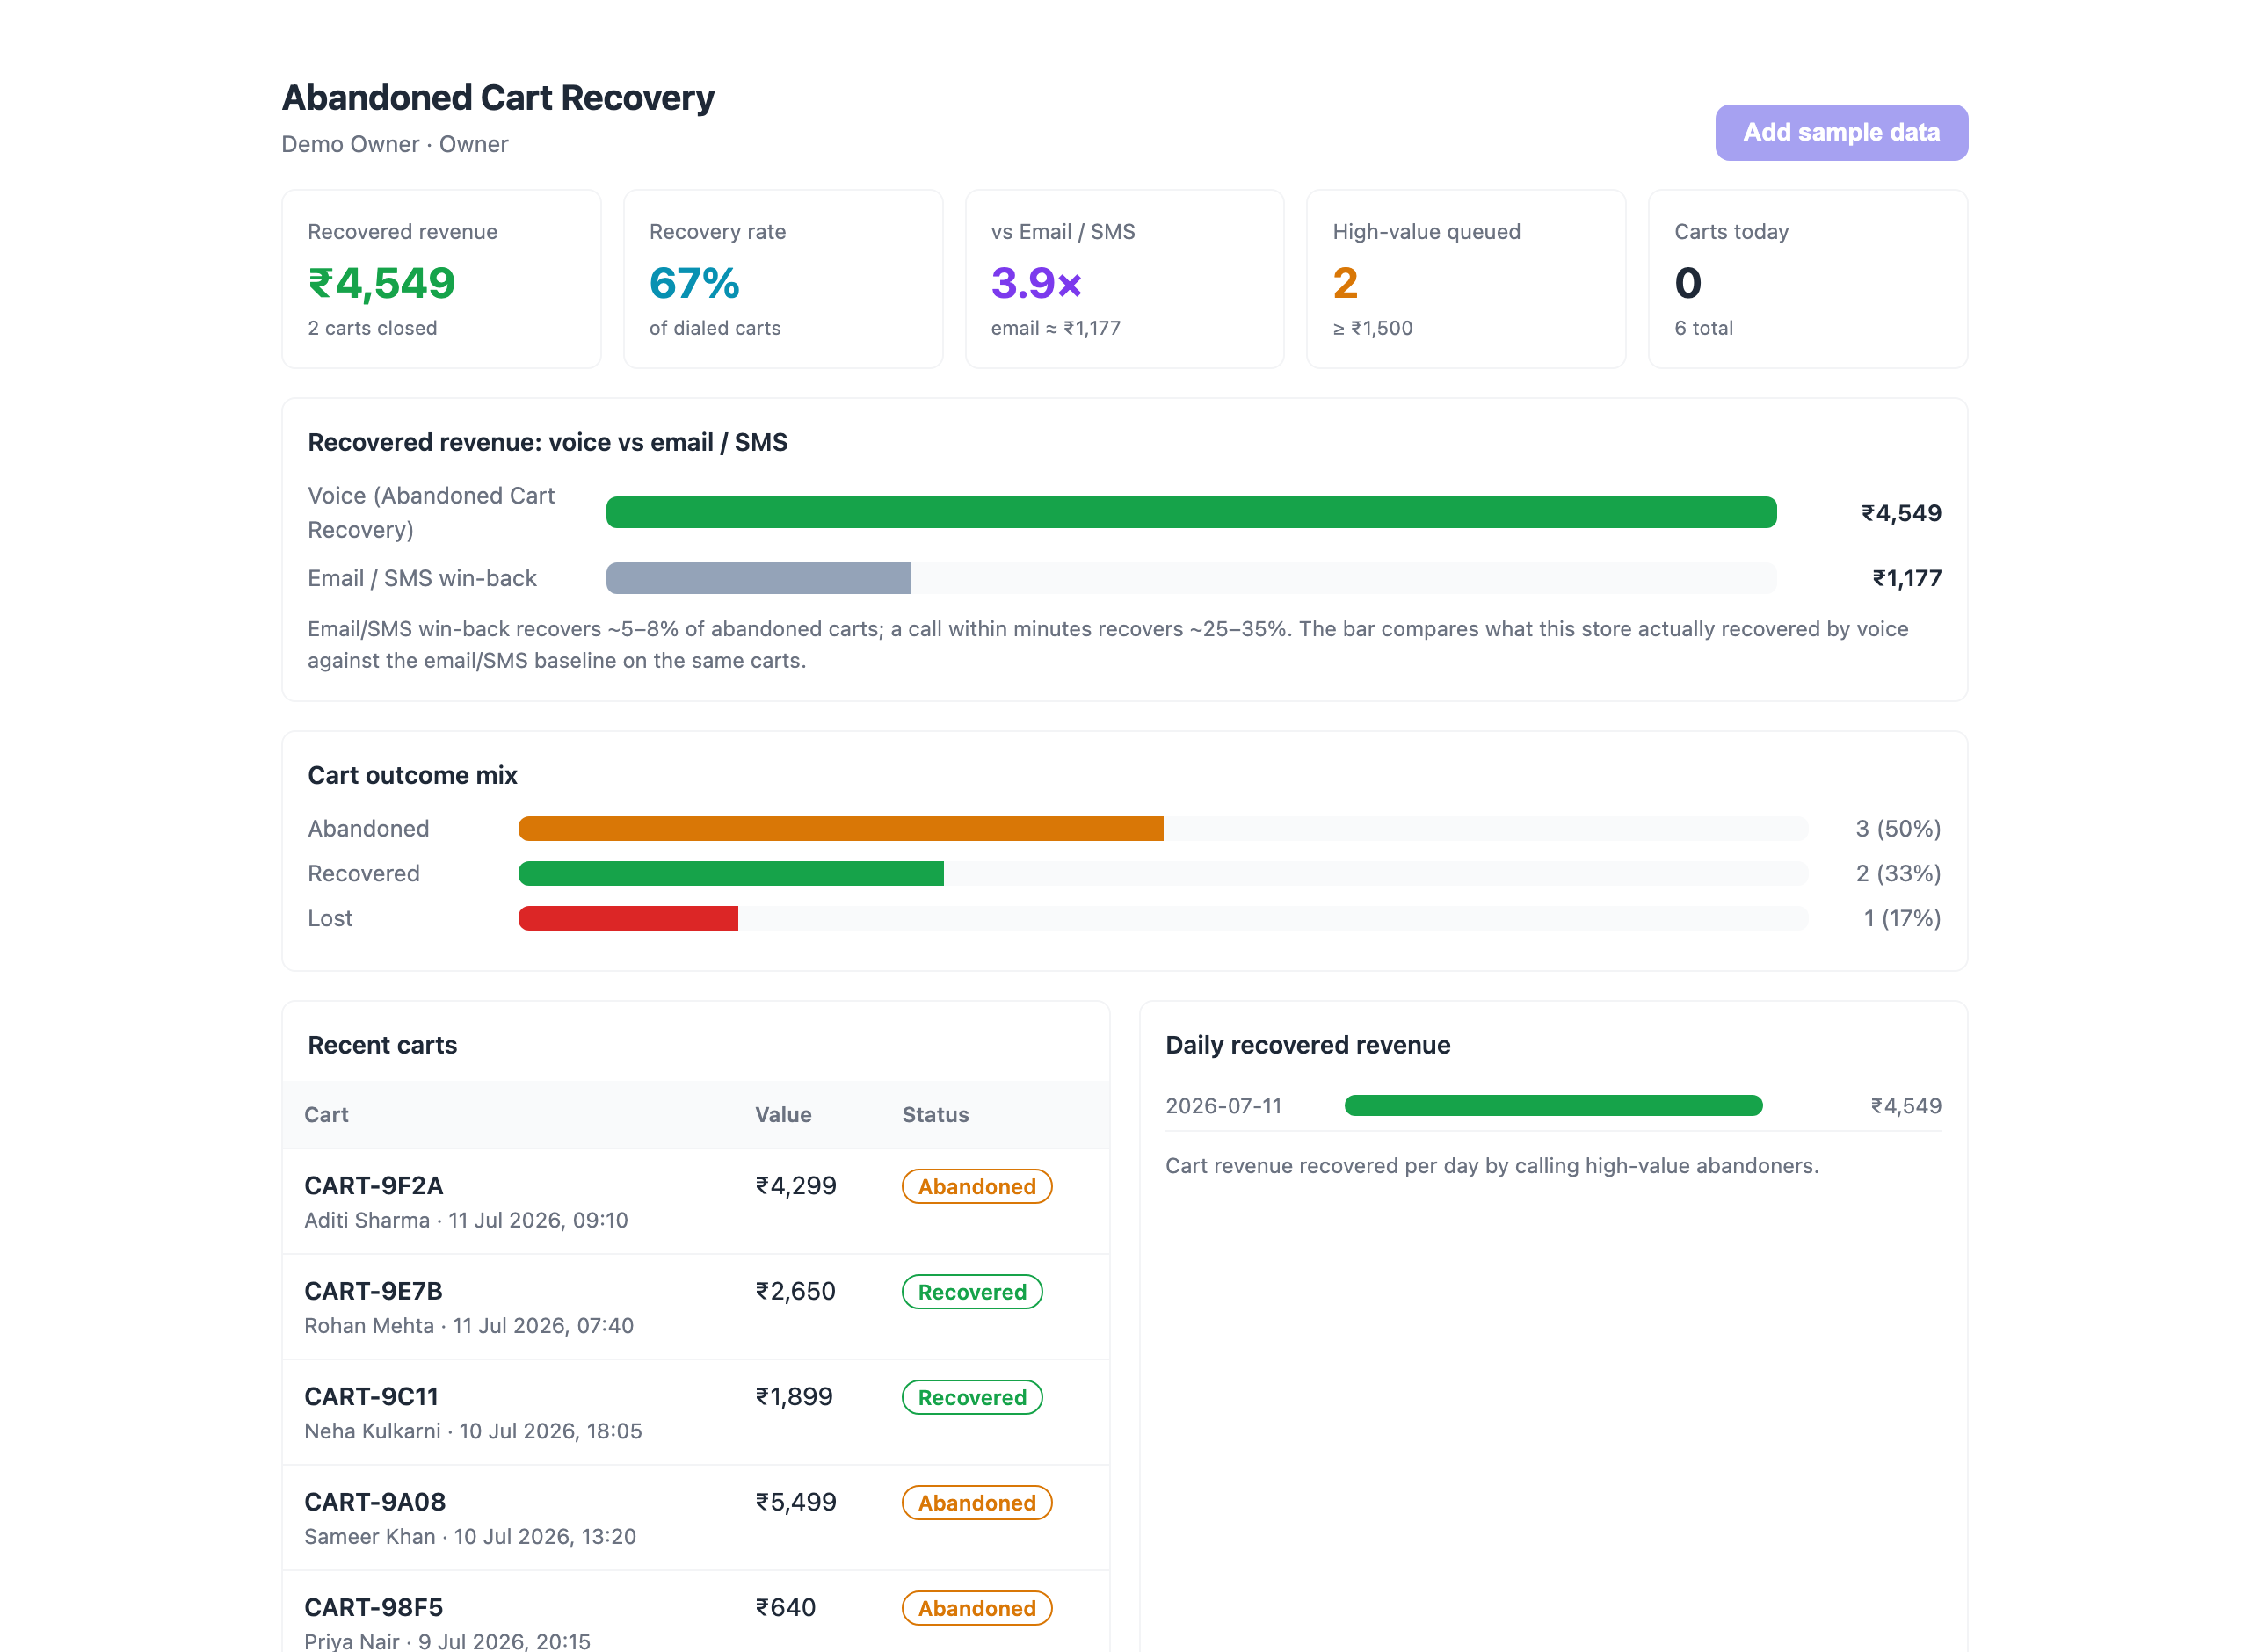Click the ₹1,177 email win-back amount
The image size is (2250, 1652).
point(1906,578)
